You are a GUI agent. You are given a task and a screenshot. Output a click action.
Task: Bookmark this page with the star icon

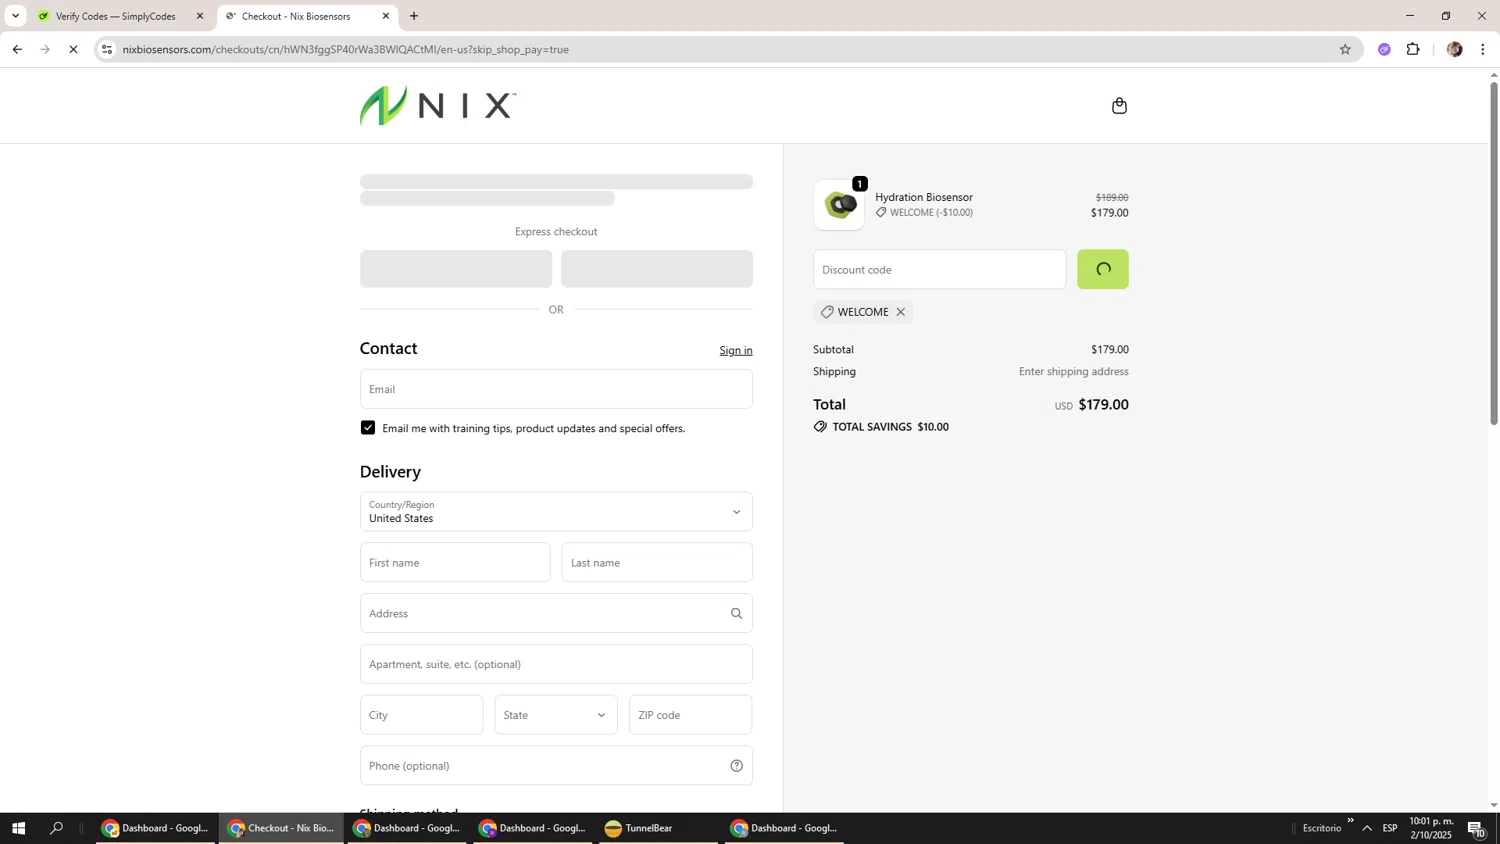coord(1345,49)
